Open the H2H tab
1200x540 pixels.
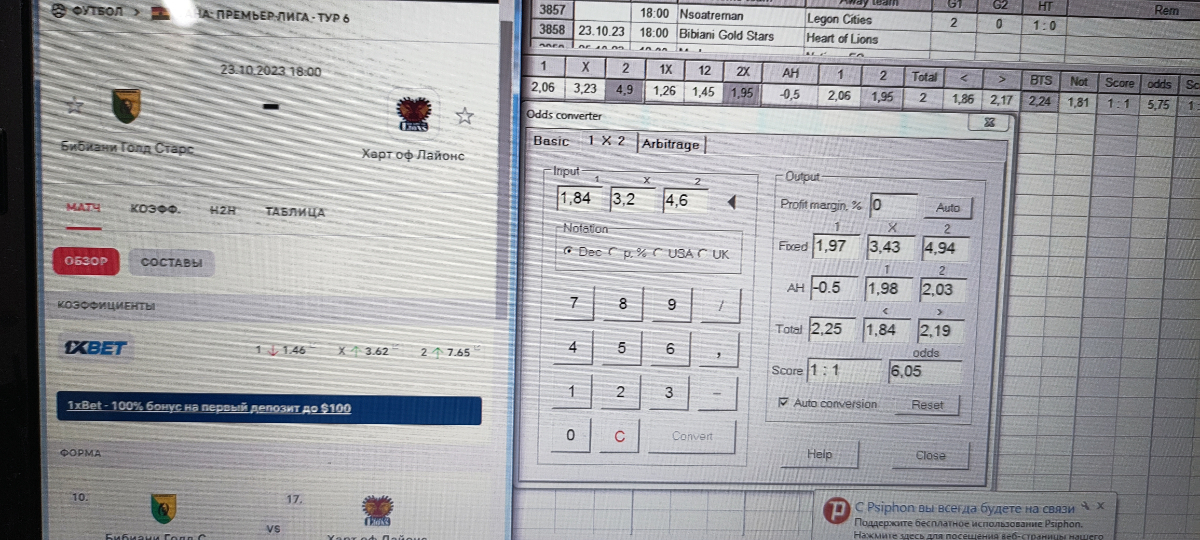point(222,211)
